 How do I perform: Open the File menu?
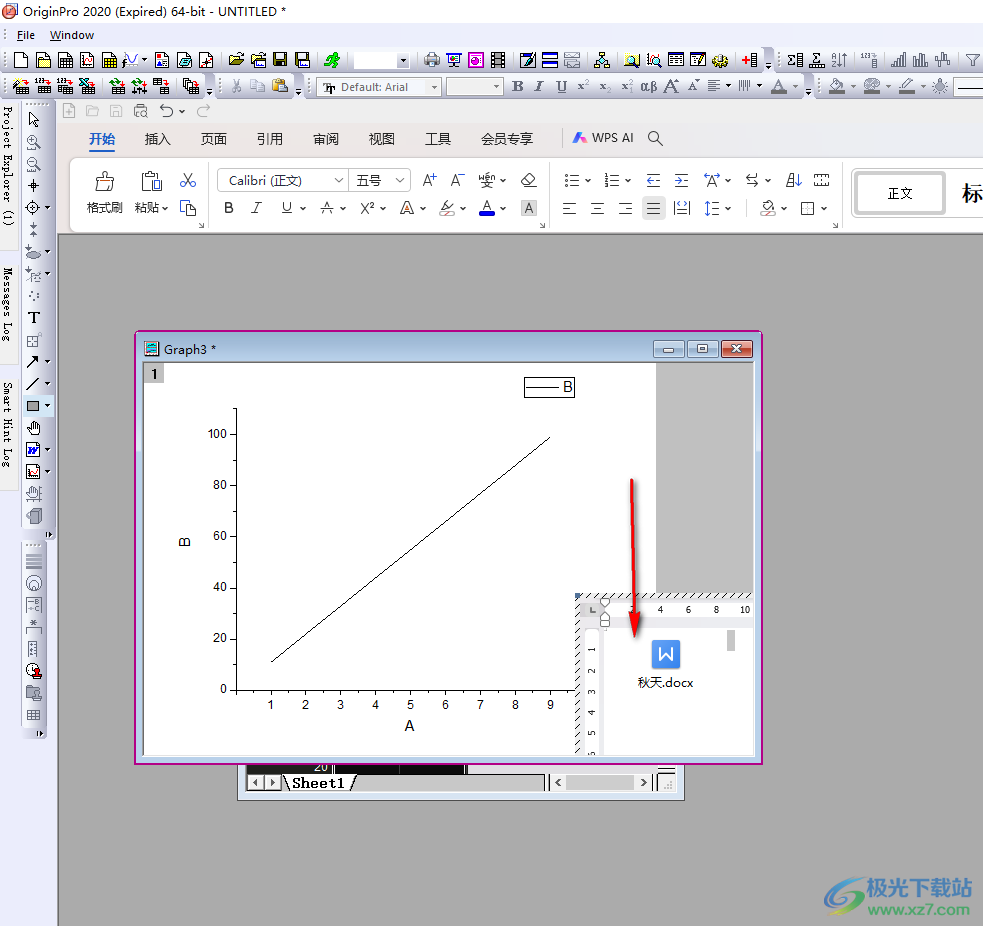tap(26, 35)
